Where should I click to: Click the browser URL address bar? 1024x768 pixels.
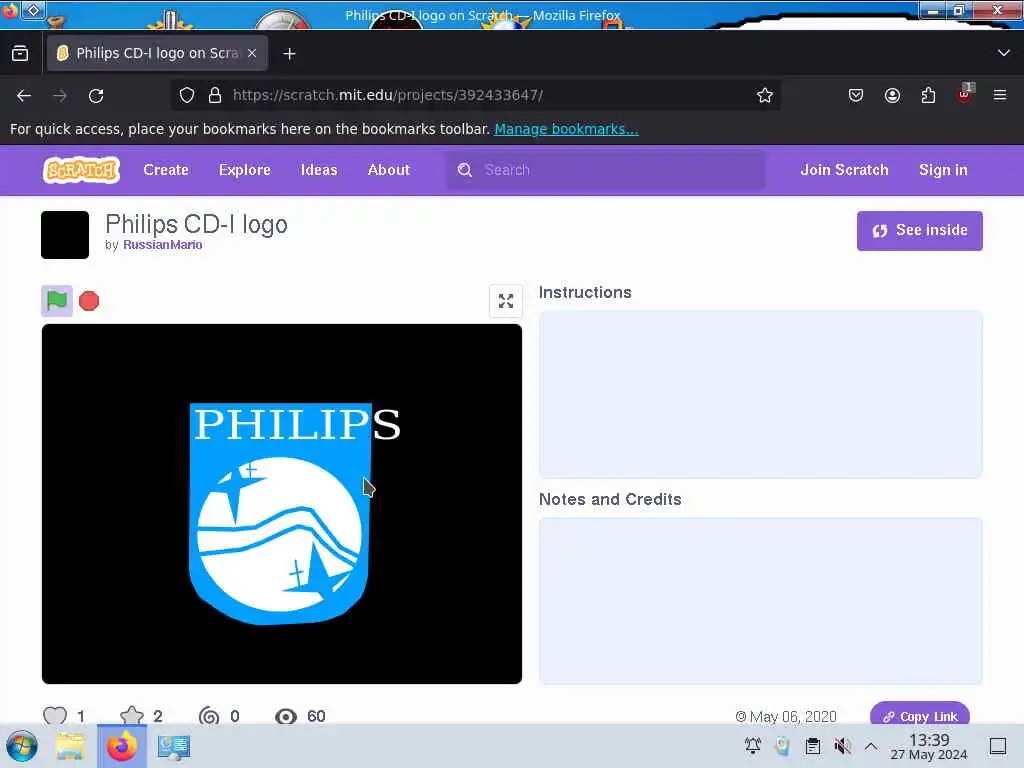coord(477,95)
